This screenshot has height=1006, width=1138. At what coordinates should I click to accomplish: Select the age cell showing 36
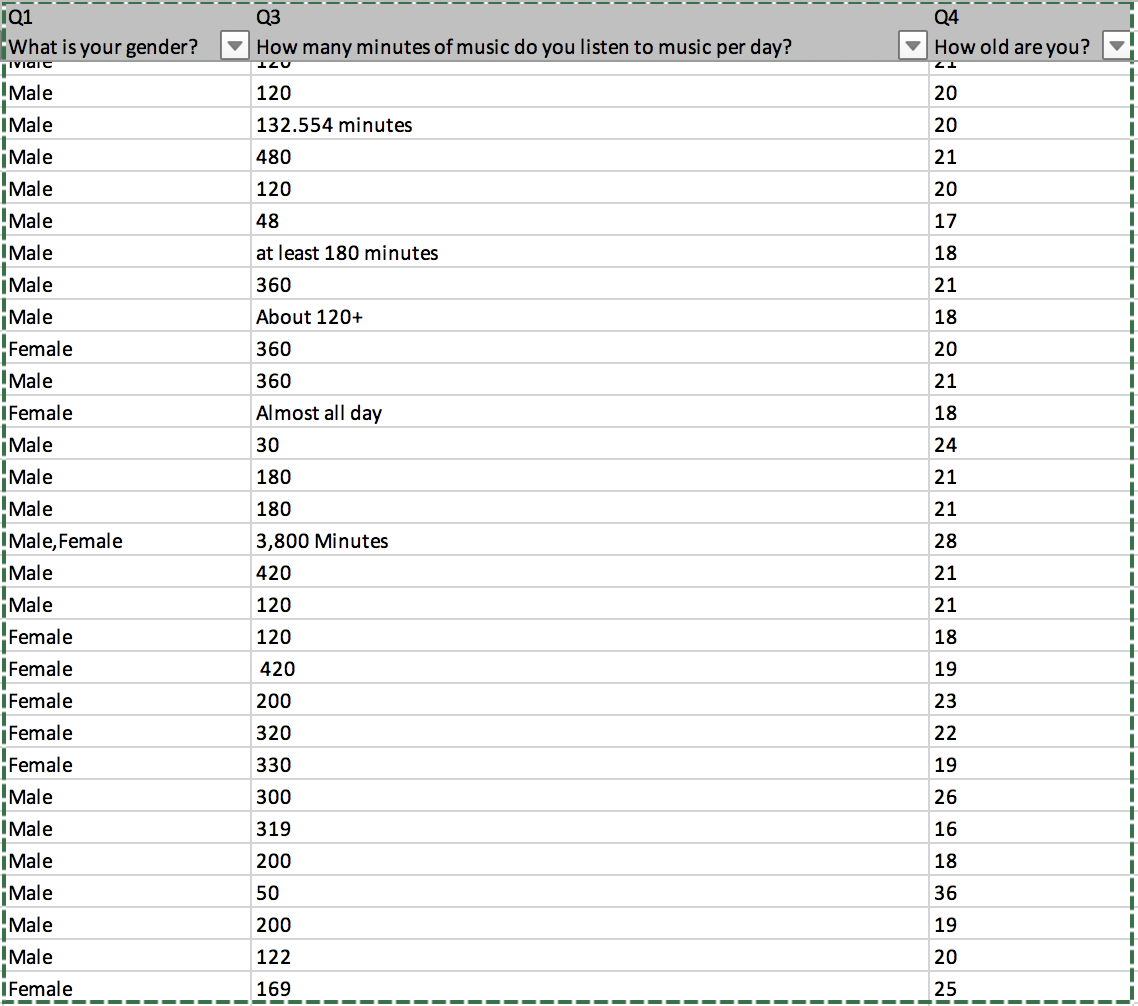click(x=1031, y=893)
